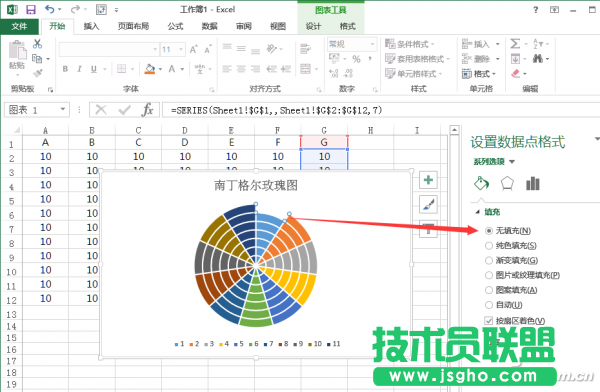The height and width of the screenshot is (392, 600).
Task: Open Series Options bar chart tab
Action: tap(533, 183)
